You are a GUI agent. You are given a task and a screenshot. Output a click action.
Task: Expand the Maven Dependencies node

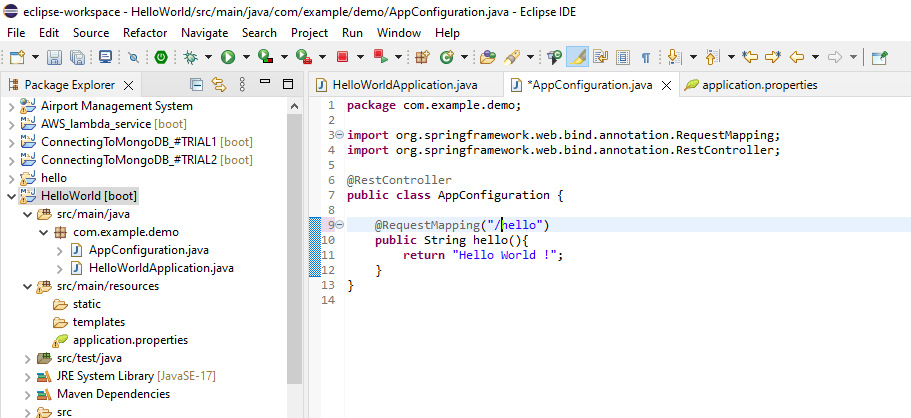point(27,394)
